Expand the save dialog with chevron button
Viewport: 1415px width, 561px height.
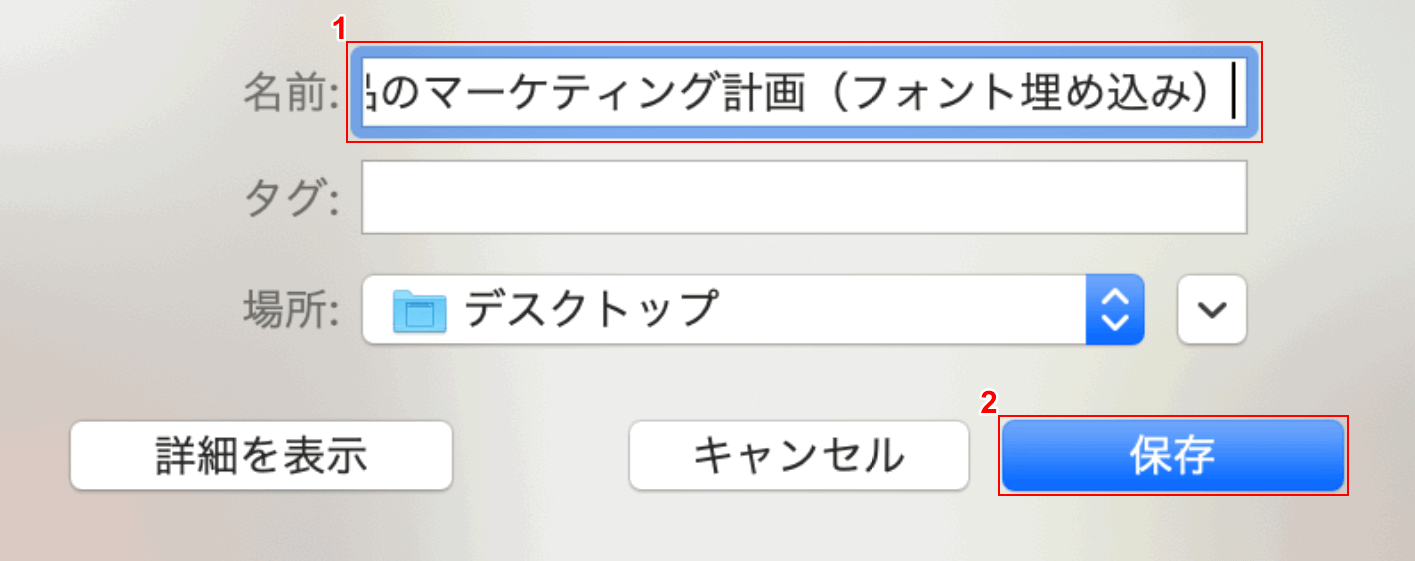coord(1212,310)
